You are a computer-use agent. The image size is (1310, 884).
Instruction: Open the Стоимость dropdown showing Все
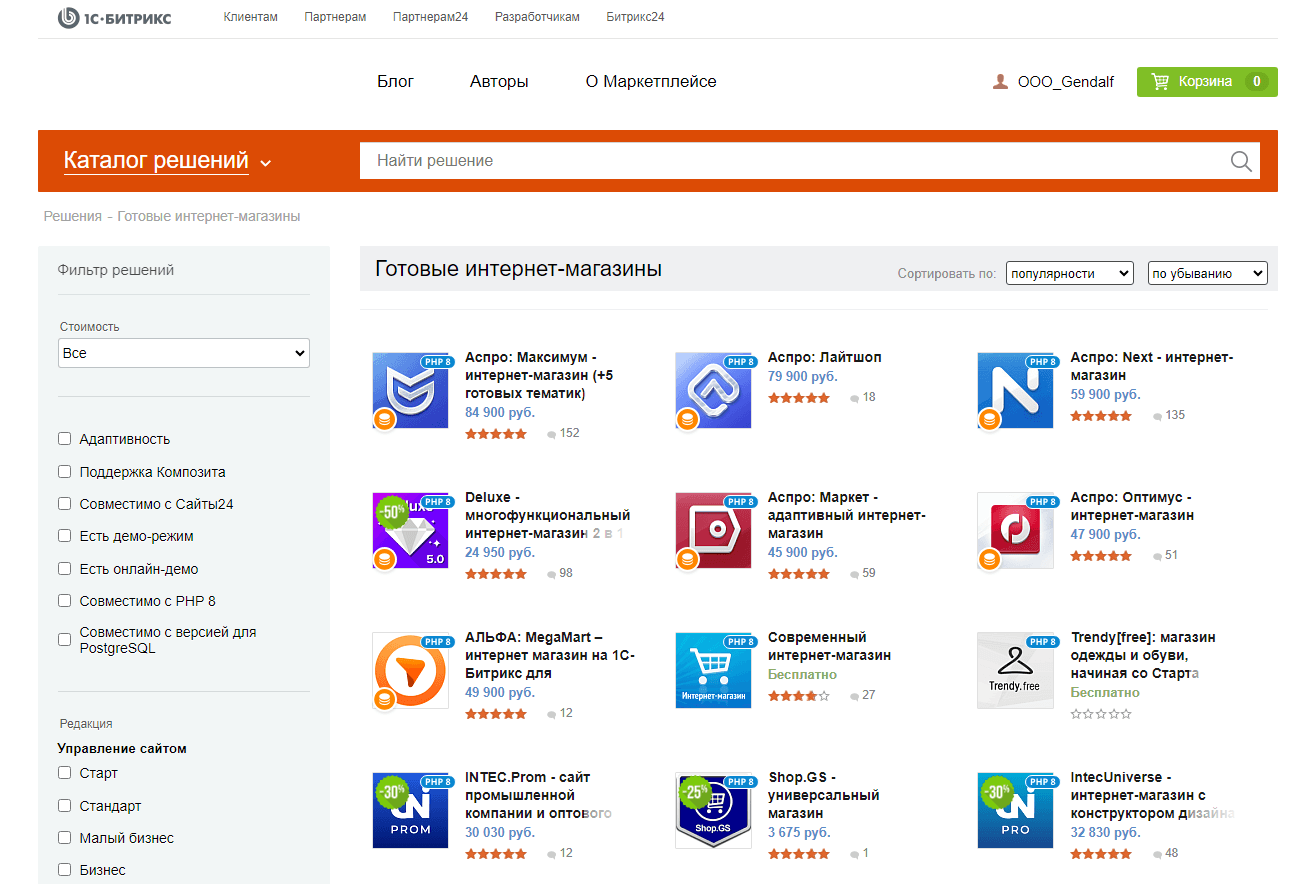point(184,353)
